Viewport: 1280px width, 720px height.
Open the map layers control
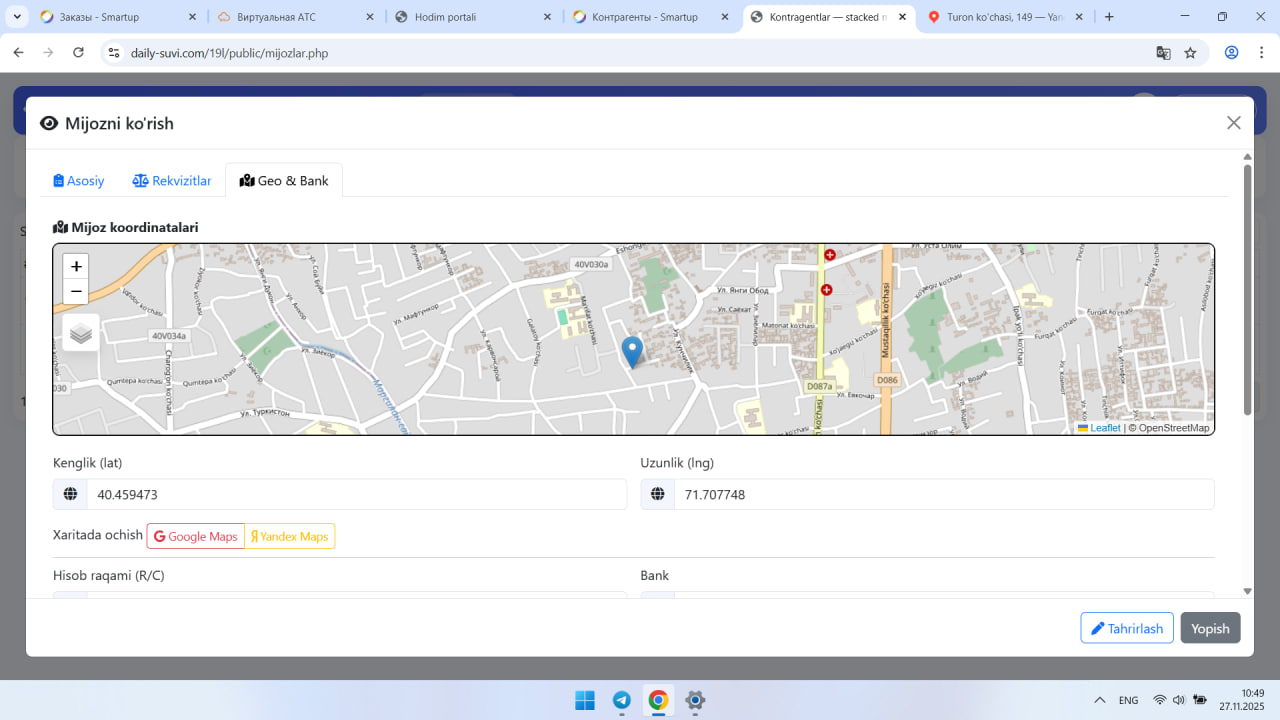tap(81, 334)
